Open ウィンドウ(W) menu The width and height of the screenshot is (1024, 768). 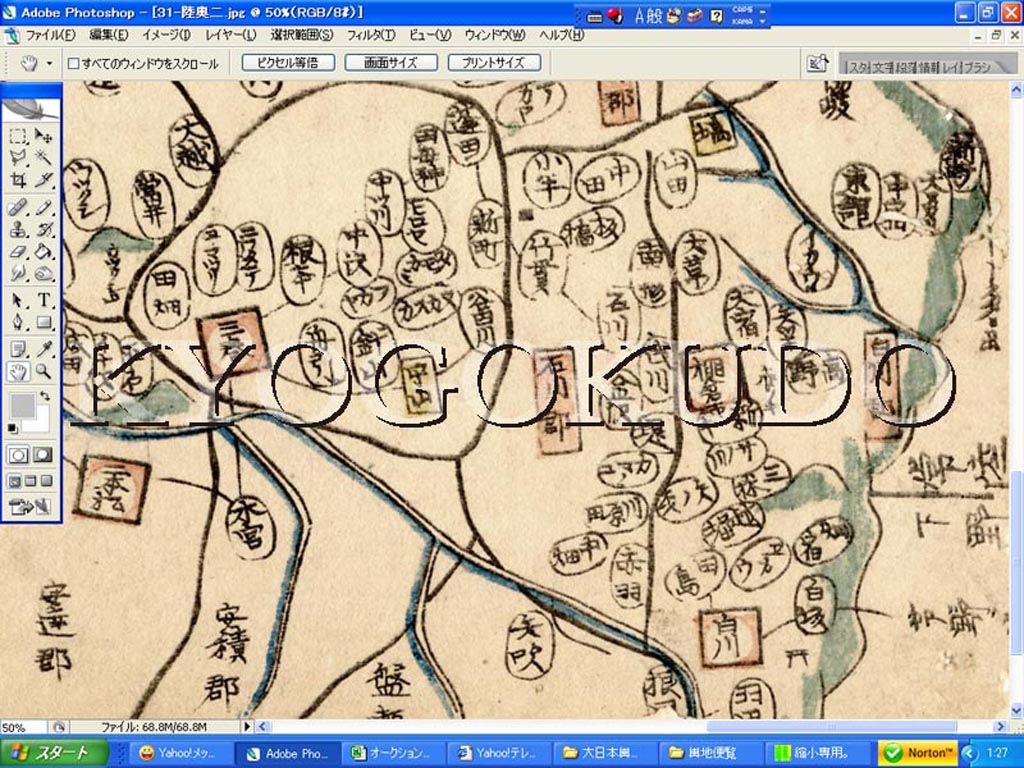(x=494, y=35)
